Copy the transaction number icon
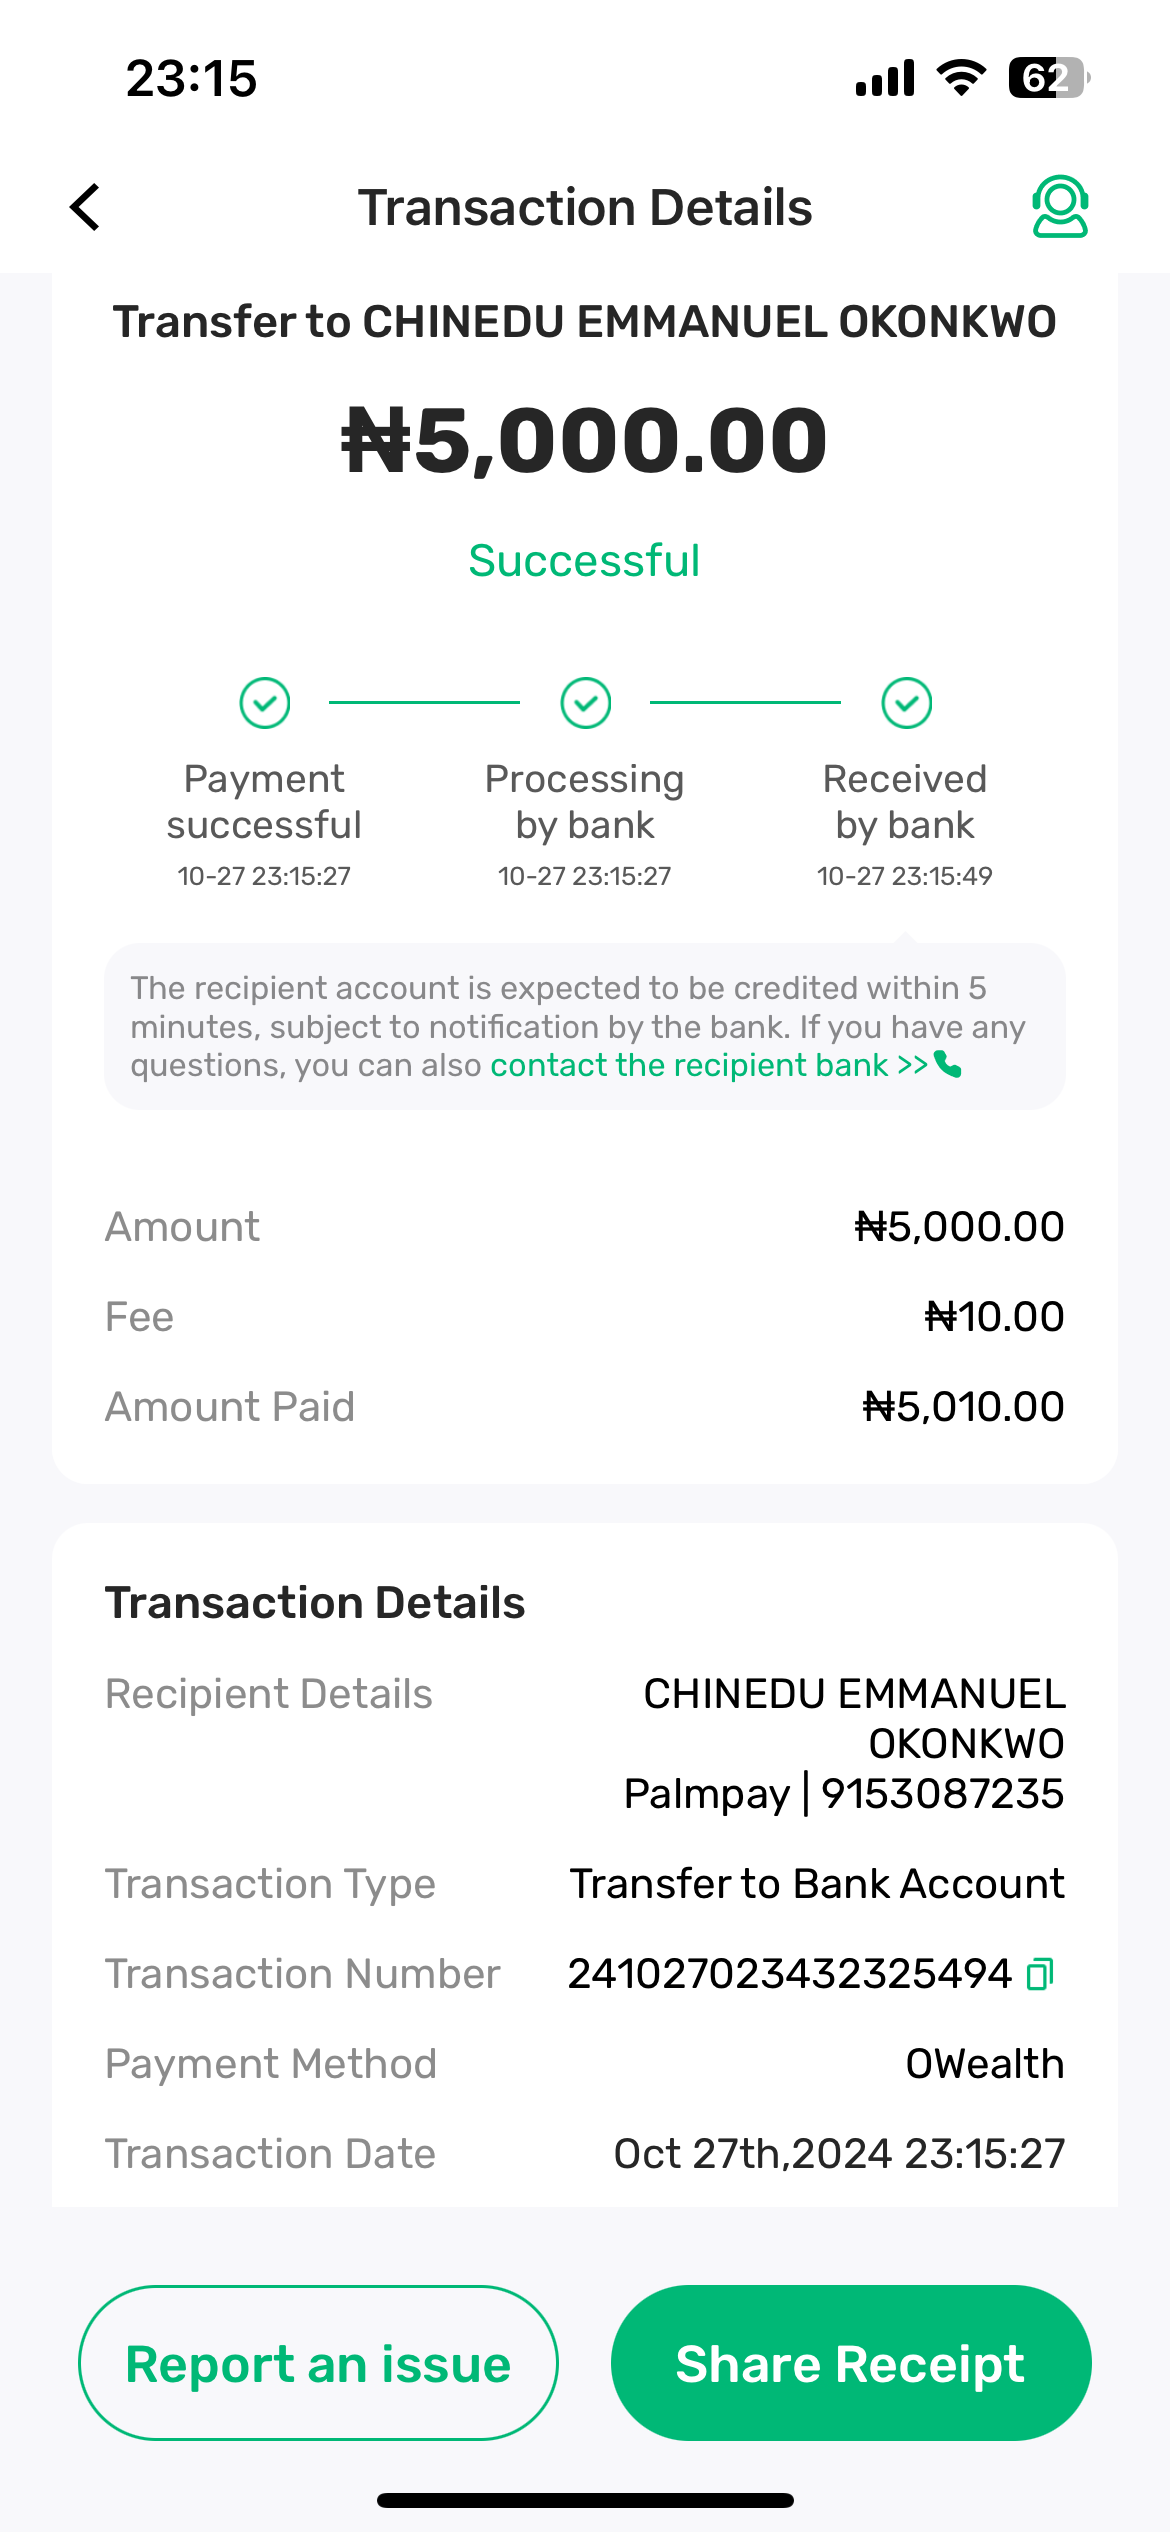The width and height of the screenshot is (1170, 2532). (1040, 1974)
